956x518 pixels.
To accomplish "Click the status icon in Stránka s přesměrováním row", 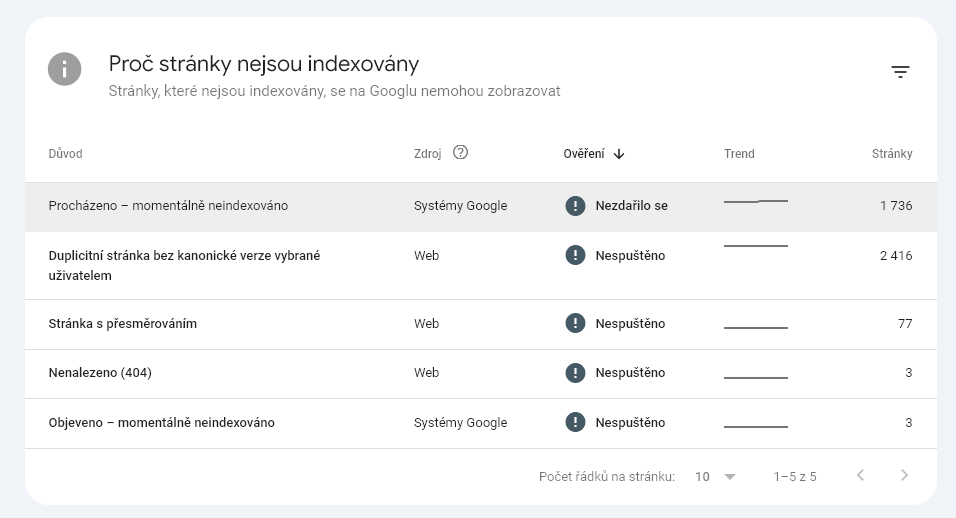I will [x=575, y=323].
